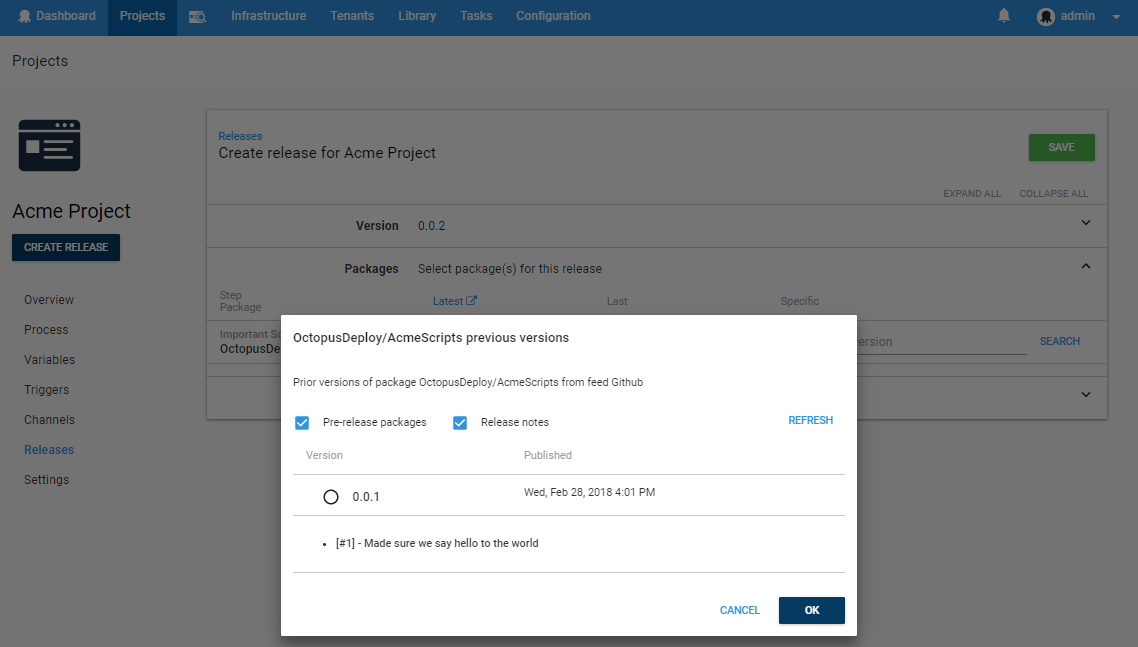Select version 0.0.1 radio button
This screenshot has width=1138, height=647.
click(331, 497)
